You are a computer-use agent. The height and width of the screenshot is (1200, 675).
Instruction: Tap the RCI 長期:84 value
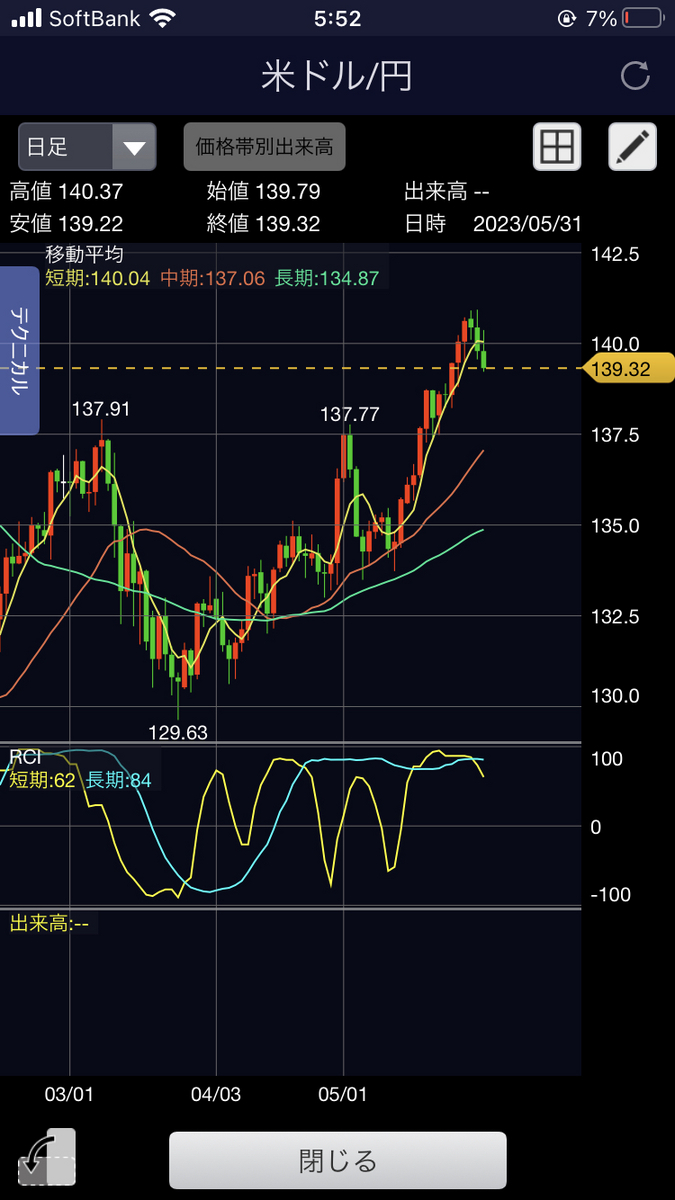pyautogui.click(x=119, y=780)
